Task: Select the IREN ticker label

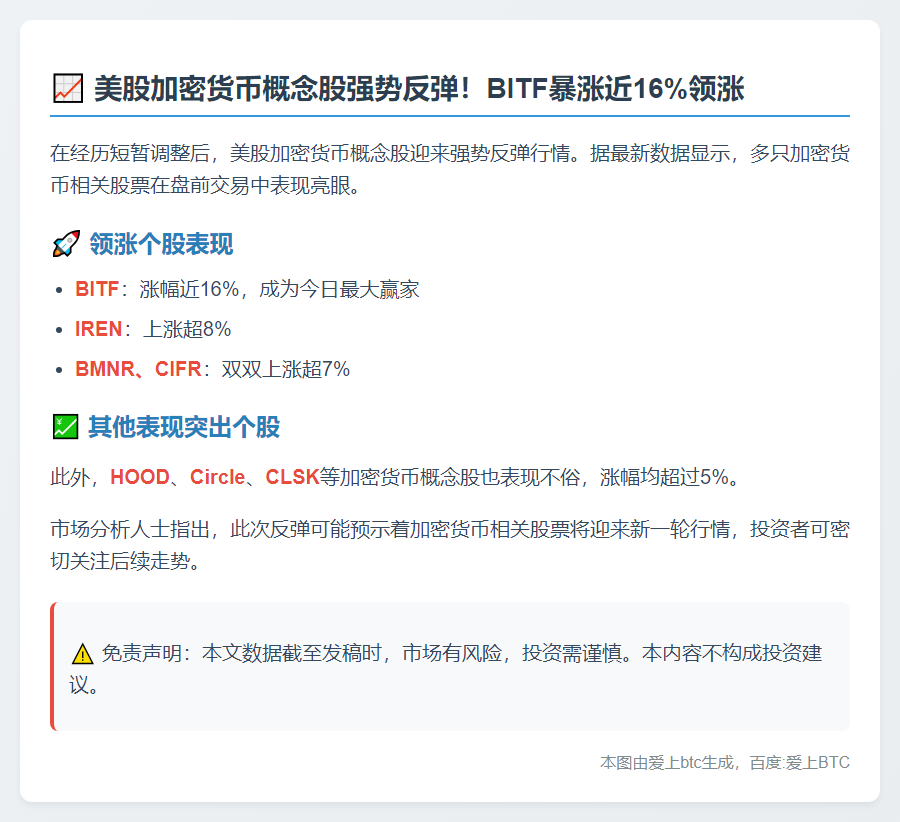Action: pos(96,330)
